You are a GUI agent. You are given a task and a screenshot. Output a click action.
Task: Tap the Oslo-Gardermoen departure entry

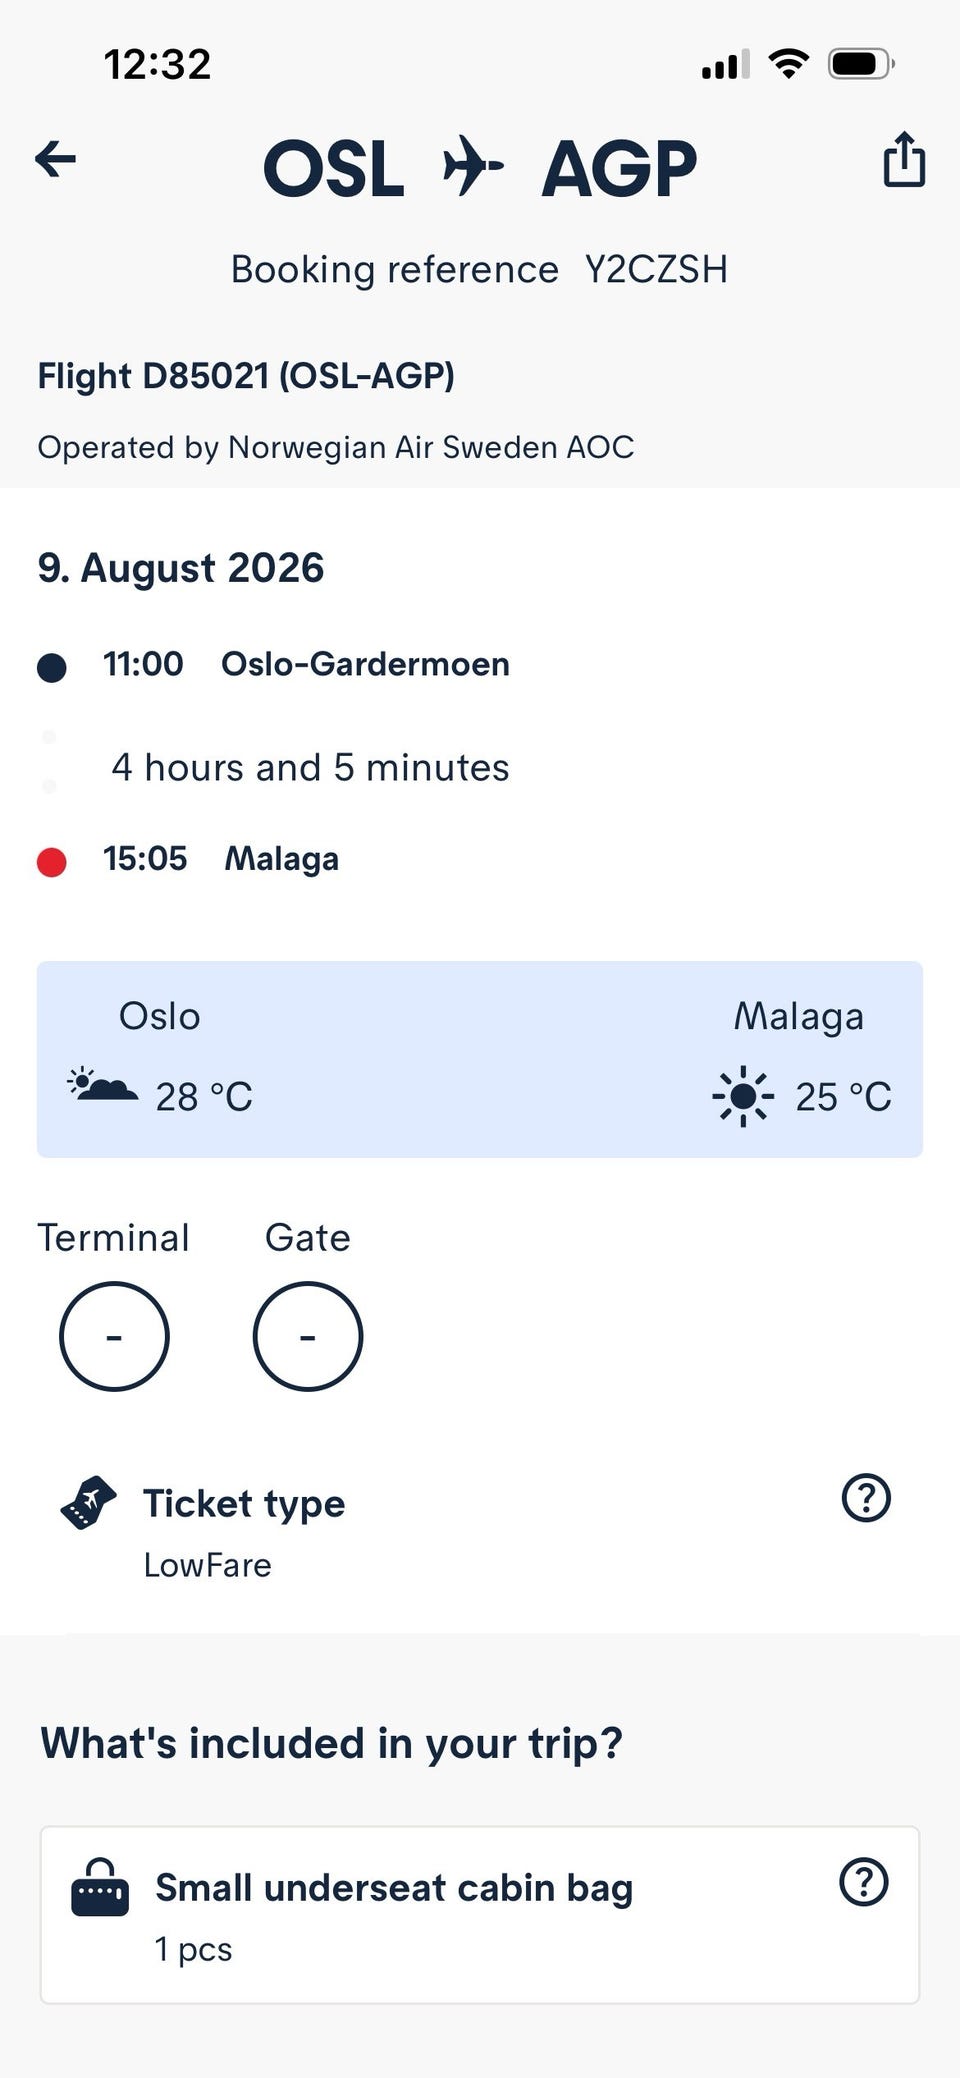coord(306,664)
